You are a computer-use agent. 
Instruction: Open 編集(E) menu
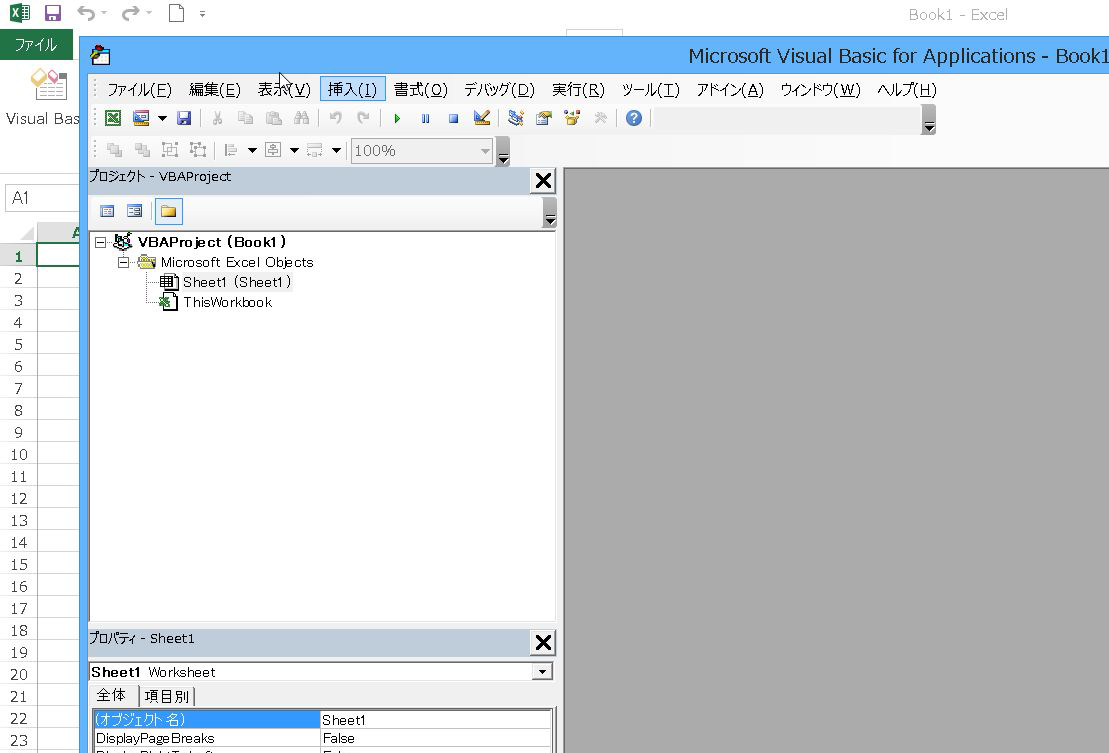pos(215,90)
